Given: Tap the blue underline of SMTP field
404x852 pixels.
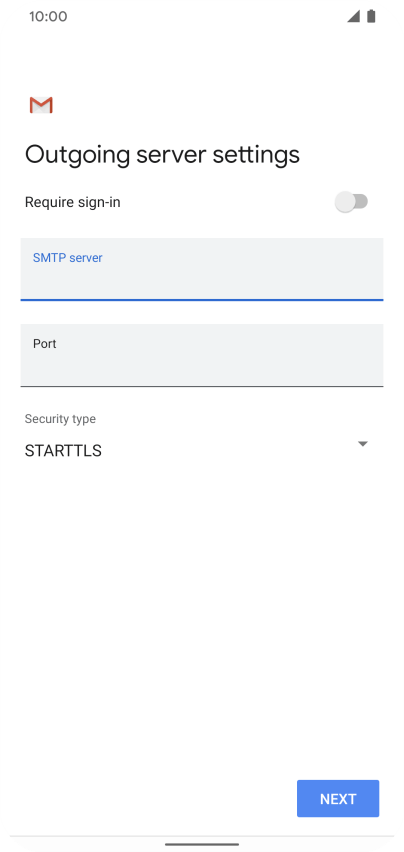Looking at the screenshot, I should pos(202,299).
